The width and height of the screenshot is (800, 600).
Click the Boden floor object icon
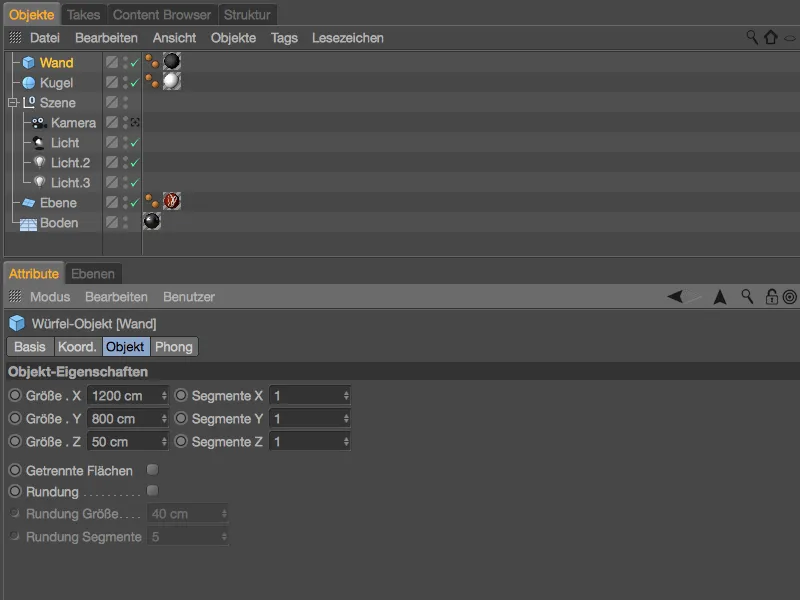(28, 224)
